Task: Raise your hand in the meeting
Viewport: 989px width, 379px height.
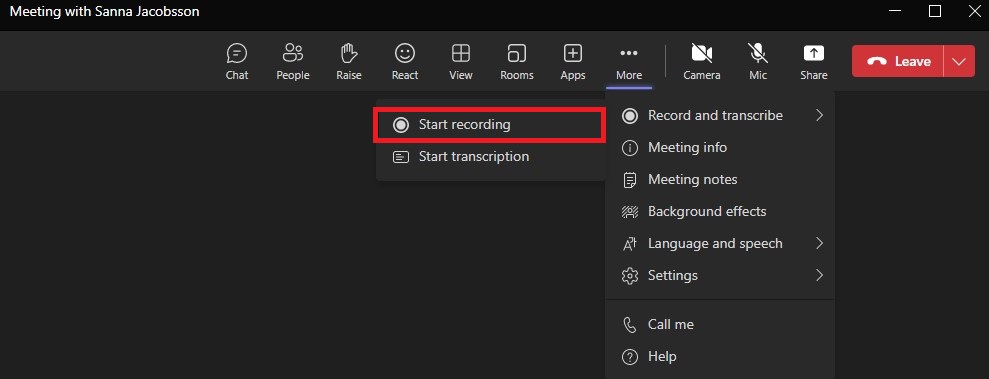Action: 349,62
